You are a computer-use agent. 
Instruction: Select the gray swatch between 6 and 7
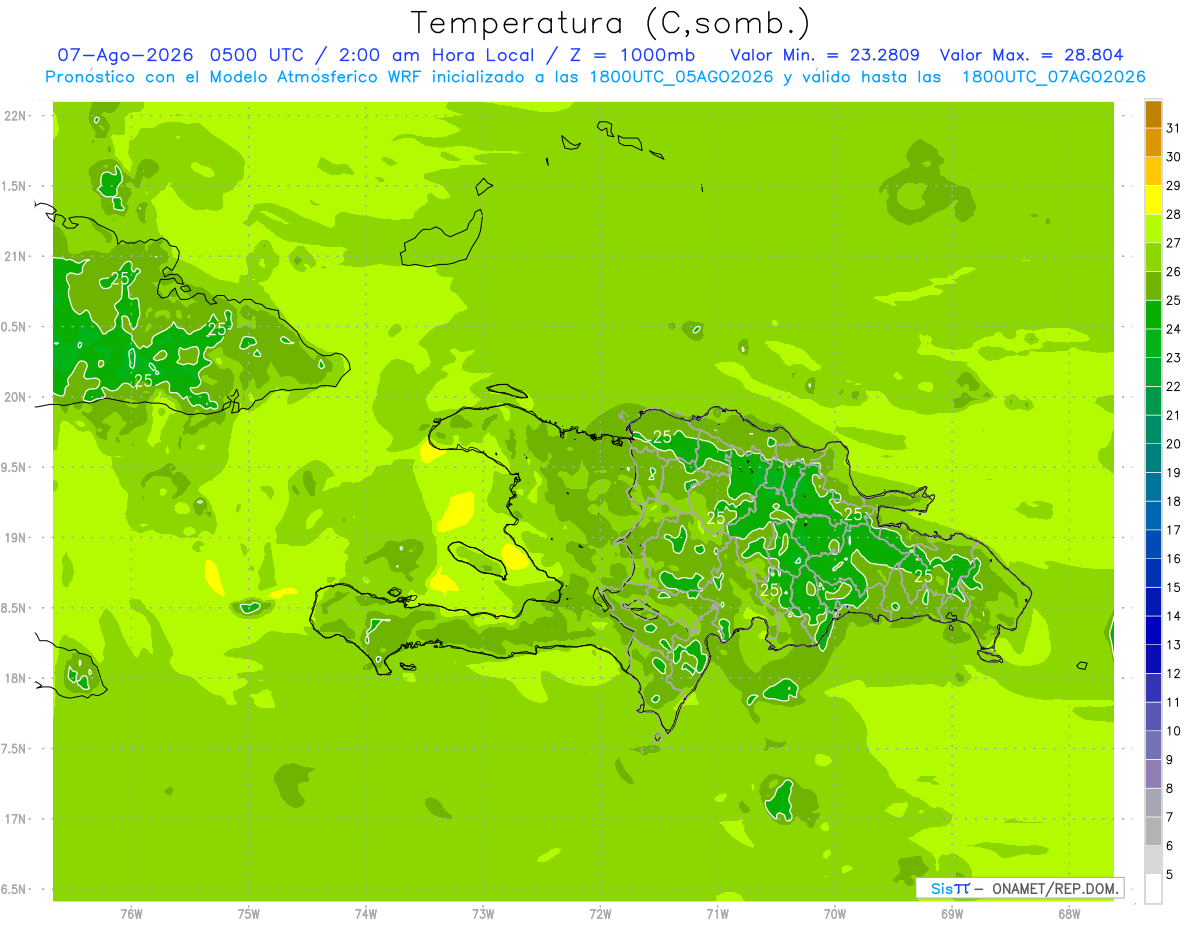(1153, 831)
